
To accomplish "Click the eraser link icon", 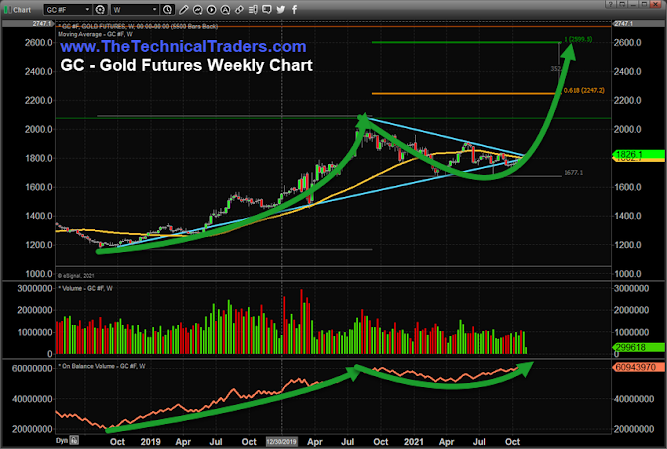I will [239, 9].
